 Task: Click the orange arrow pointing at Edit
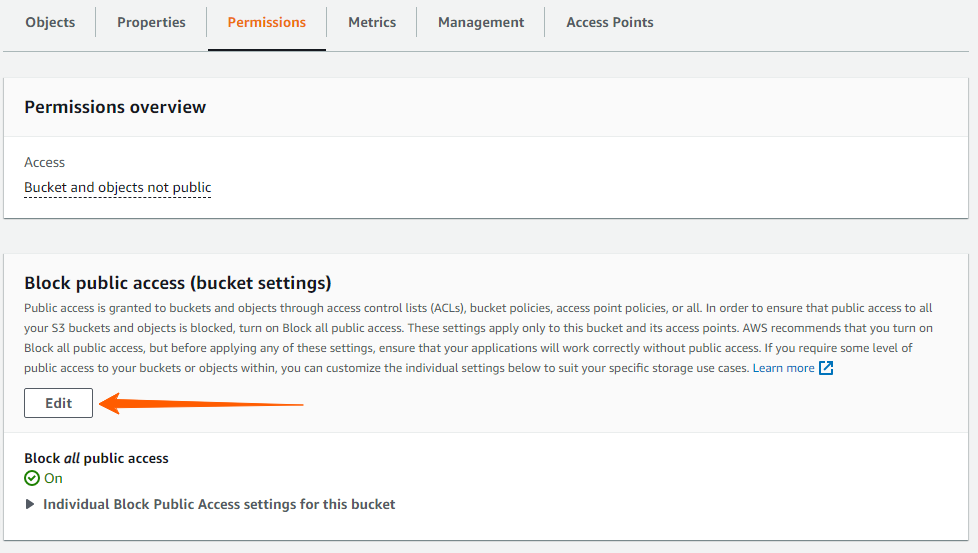[201, 403]
